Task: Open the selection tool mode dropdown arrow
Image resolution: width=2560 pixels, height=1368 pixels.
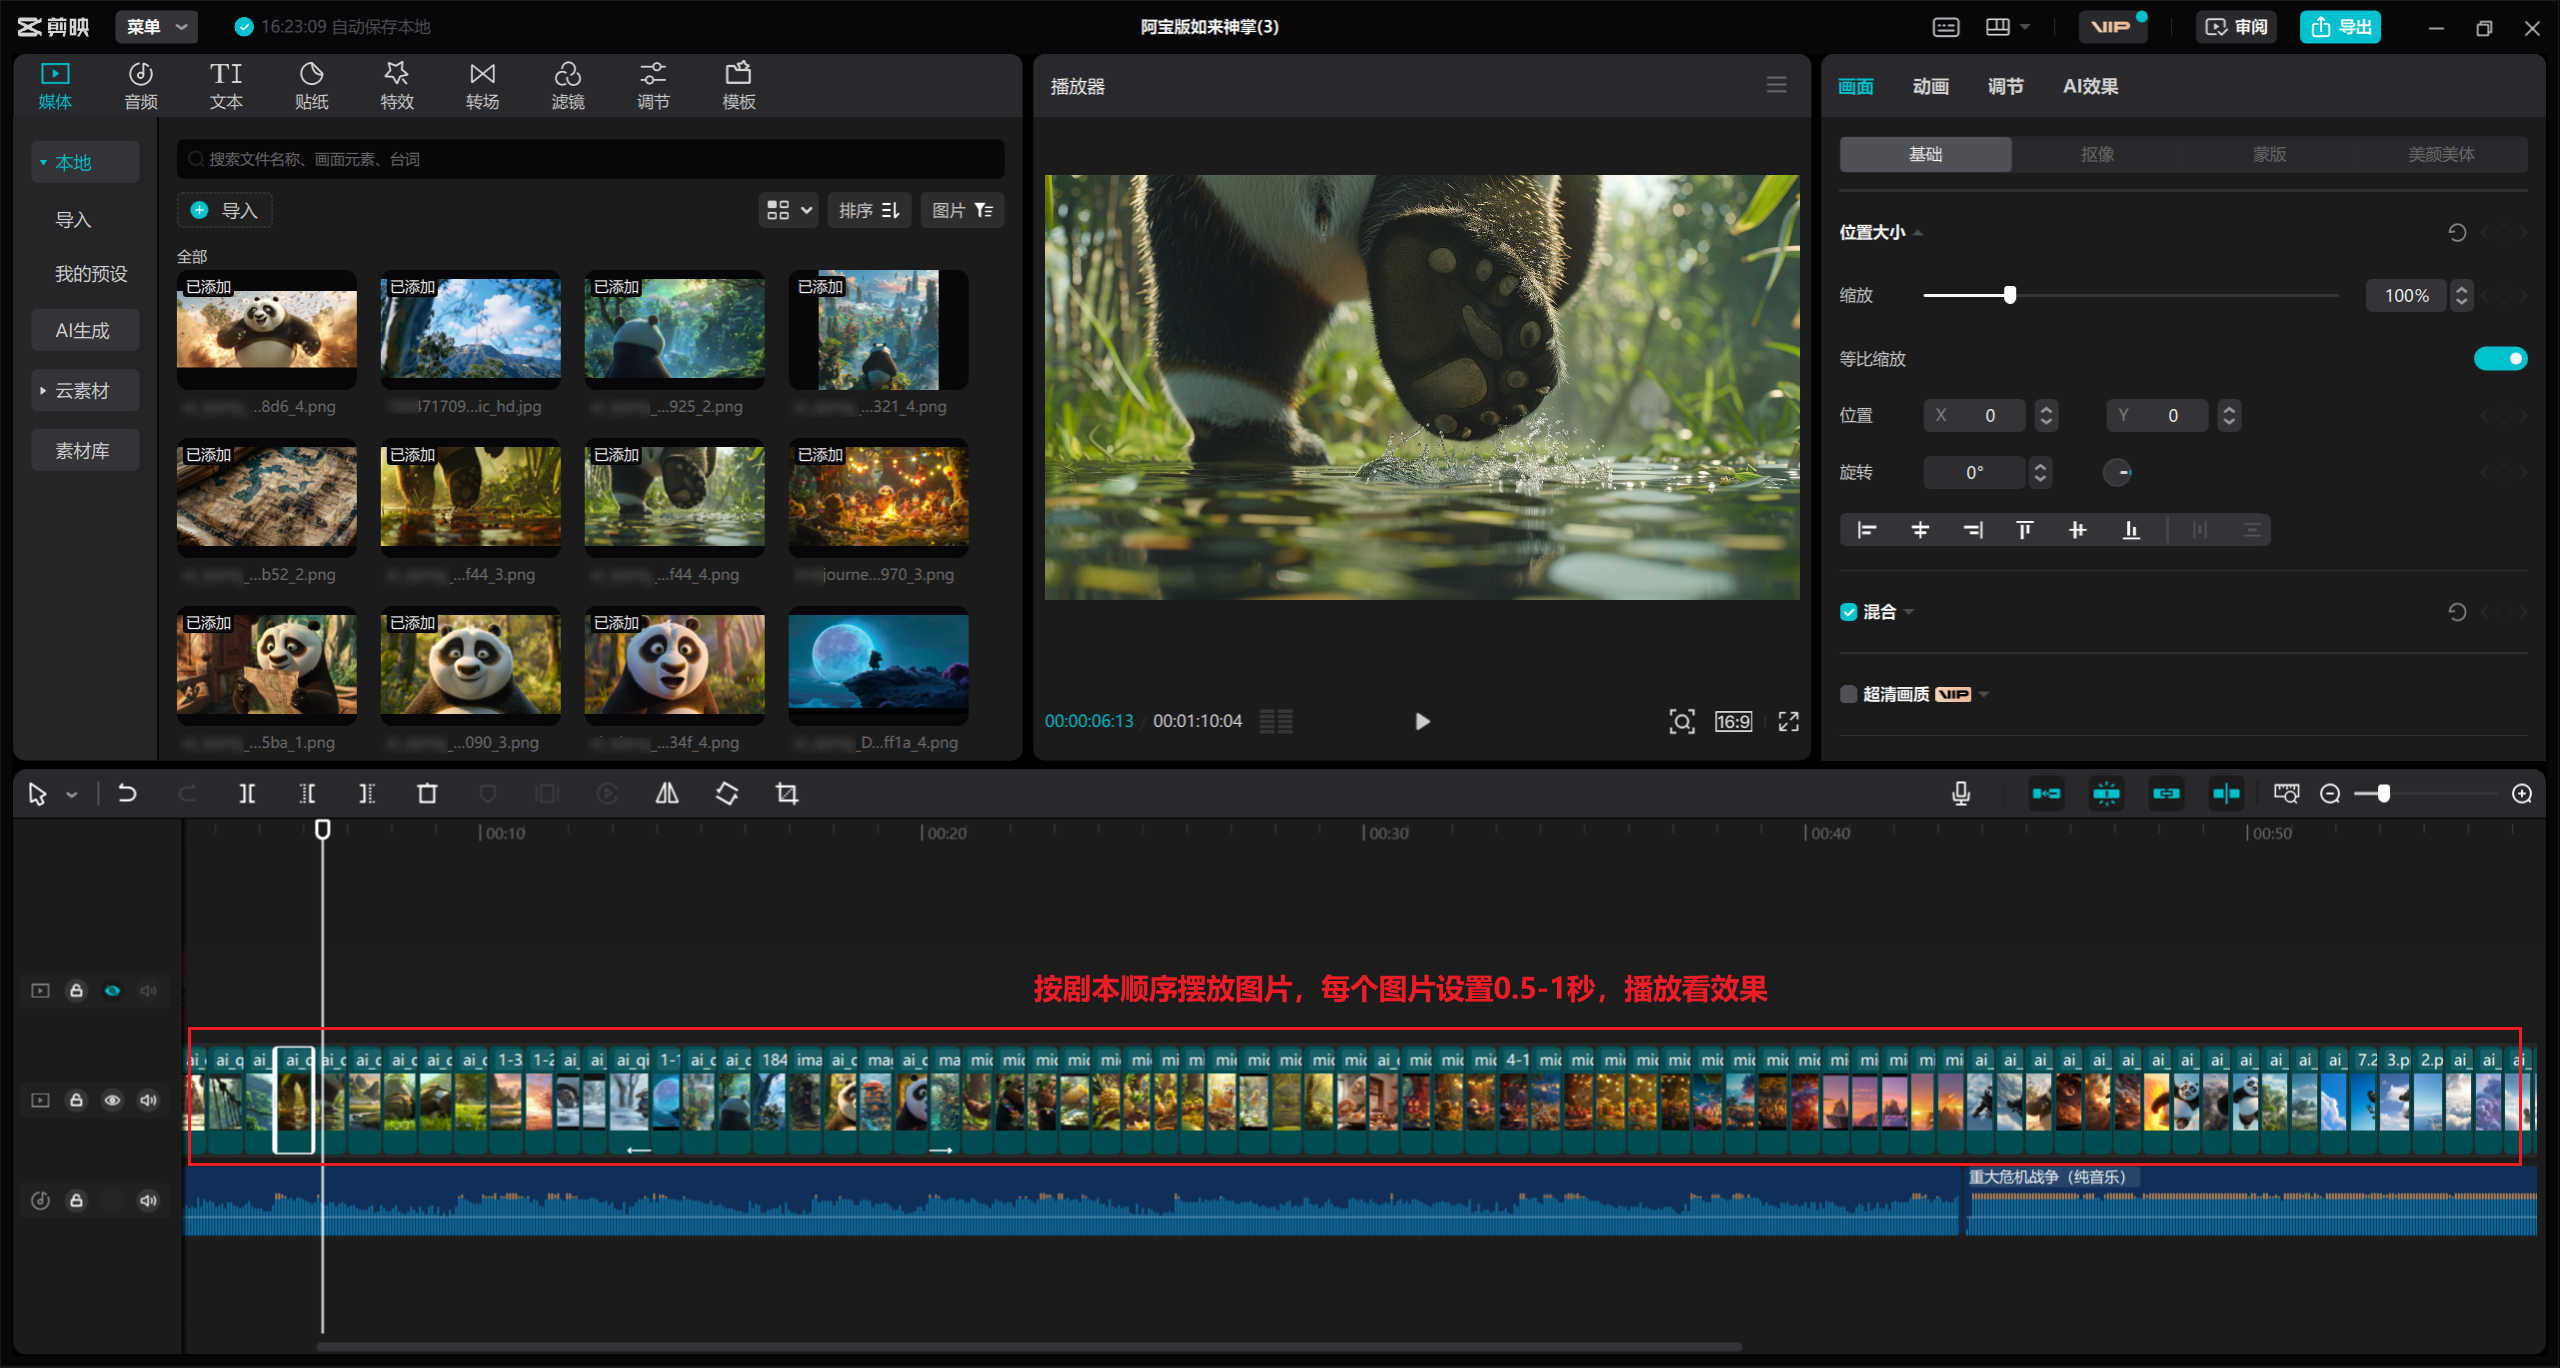Action: [x=72, y=796]
